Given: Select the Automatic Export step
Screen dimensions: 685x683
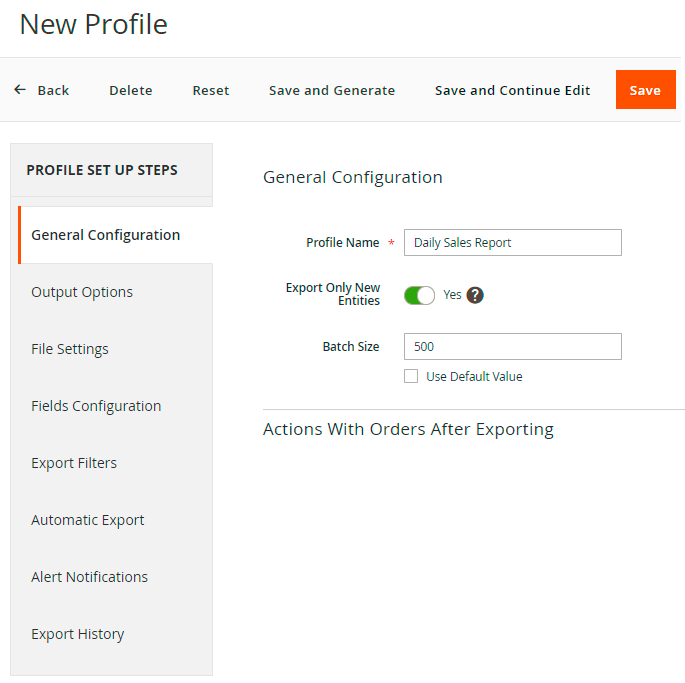Looking at the screenshot, I should 88,520.
